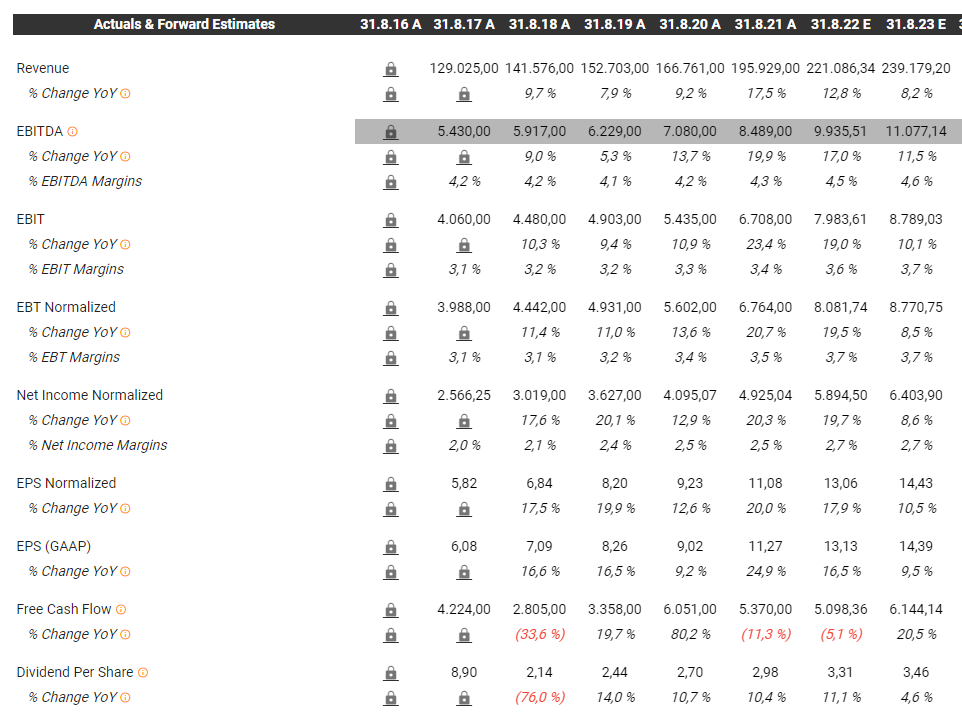Click the info icon by EPS Normalized % Change YoY
Screen dimensions: 962x712
(x=125, y=509)
